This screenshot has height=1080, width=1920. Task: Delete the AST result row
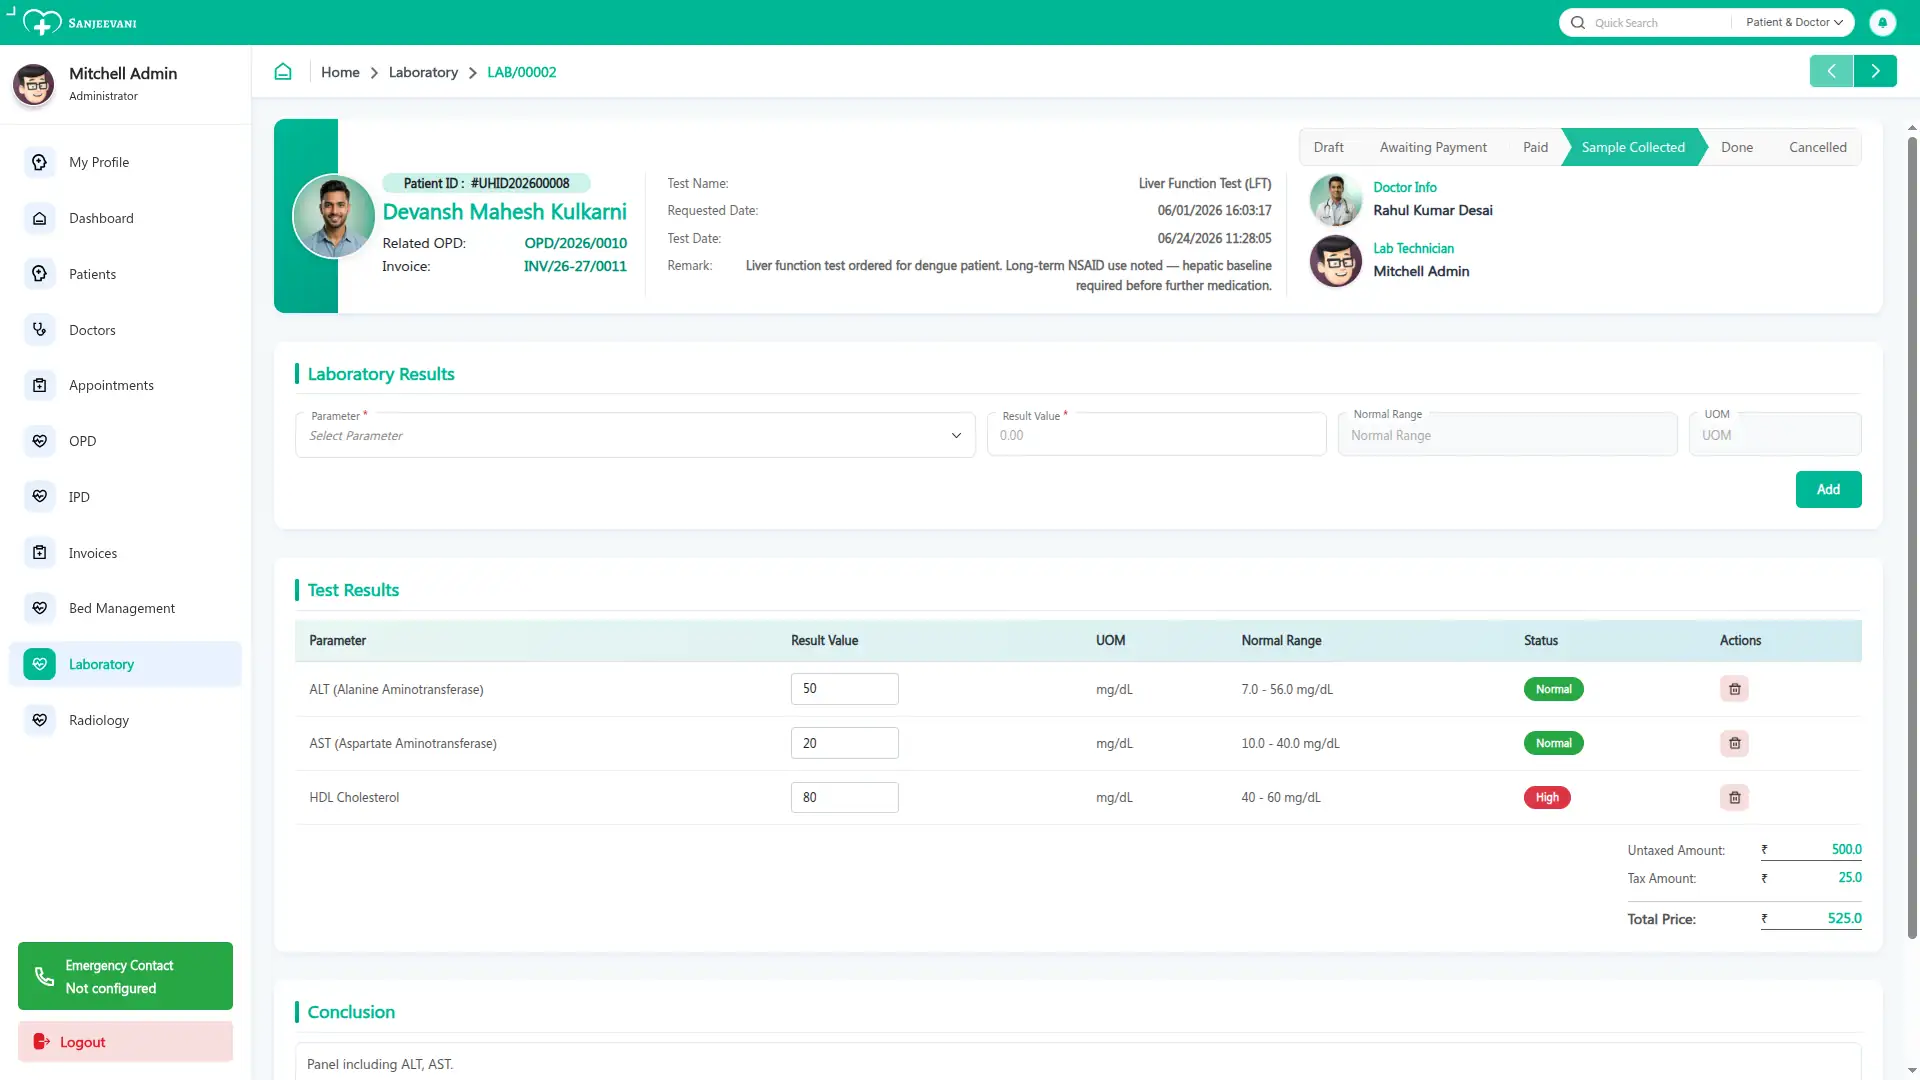1735,743
